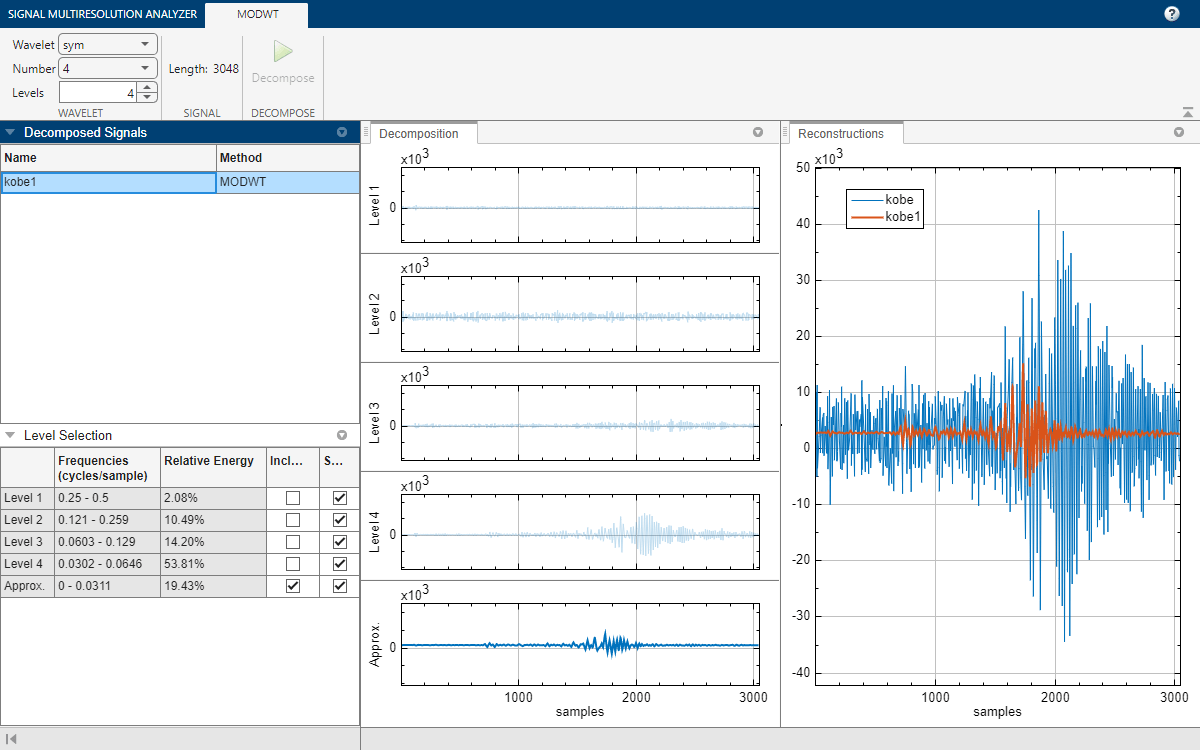The image size is (1200, 750).
Task: Open the Wavelet family dropdown showing sym
Action: [108, 45]
